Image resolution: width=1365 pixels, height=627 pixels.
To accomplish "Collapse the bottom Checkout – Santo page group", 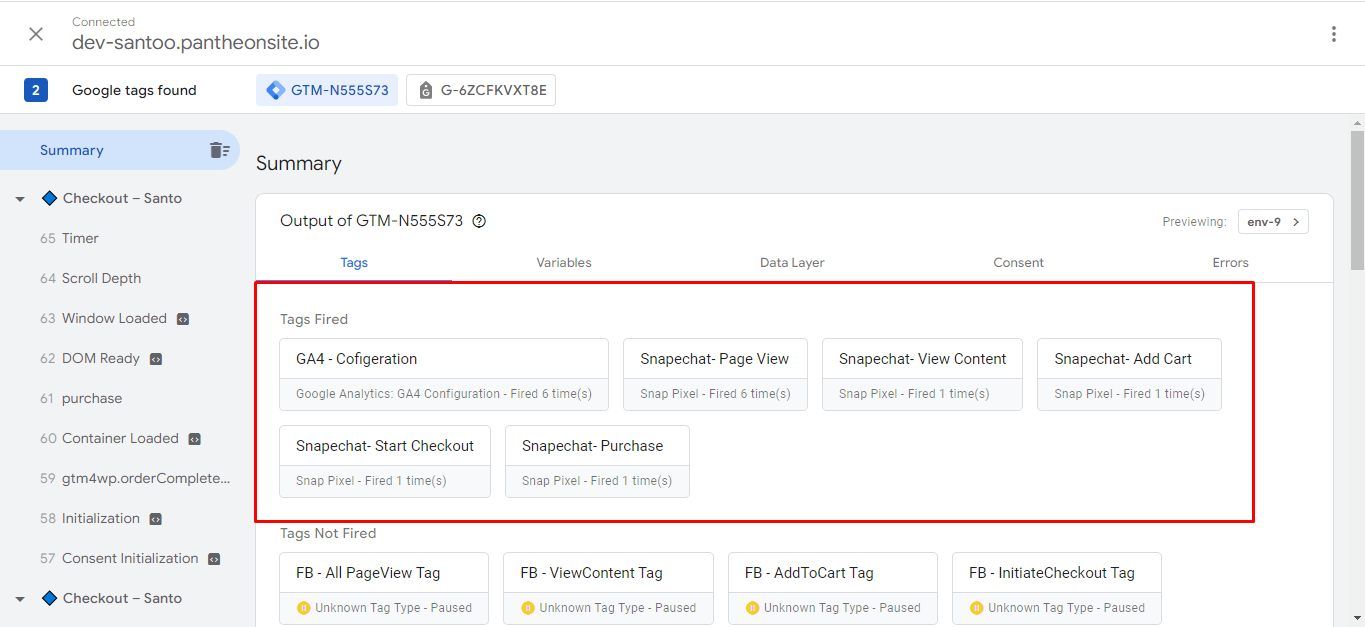I will click(19, 599).
